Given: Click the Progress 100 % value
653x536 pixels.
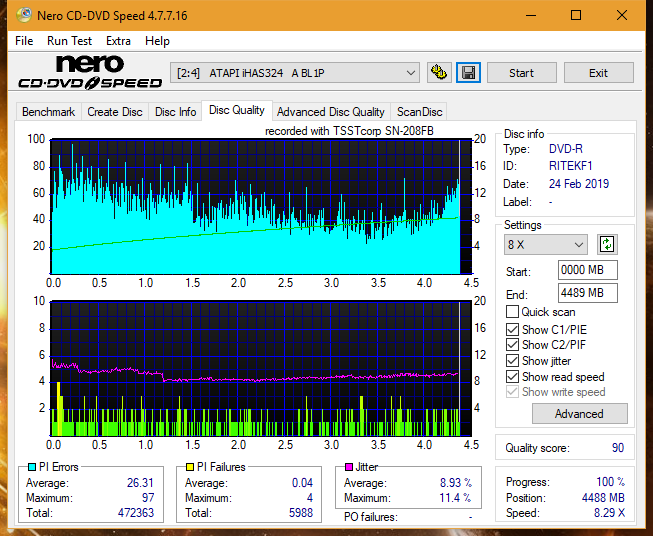Looking at the screenshot, I should pos(610,482).
